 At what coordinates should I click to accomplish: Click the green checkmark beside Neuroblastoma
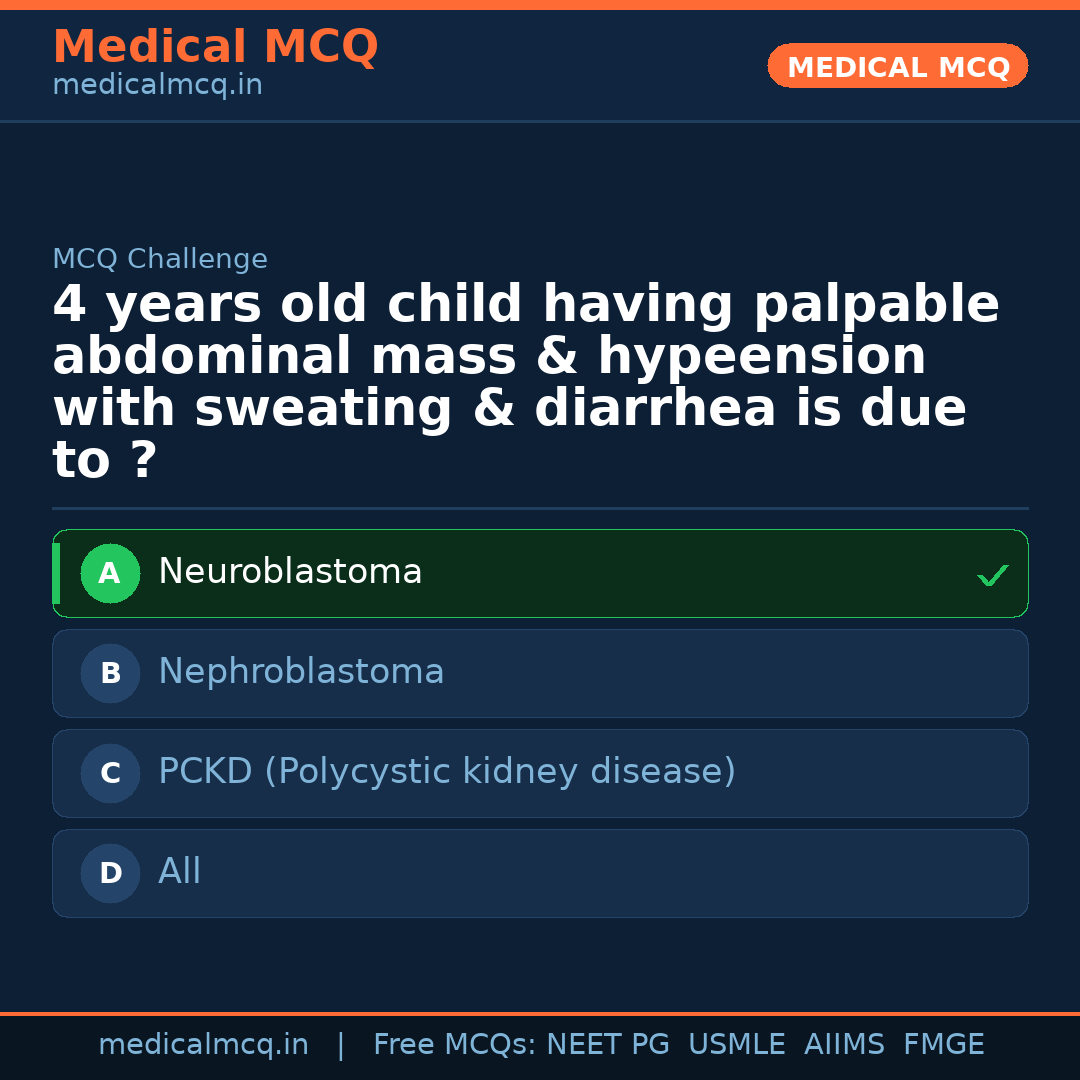coord(992,575)
